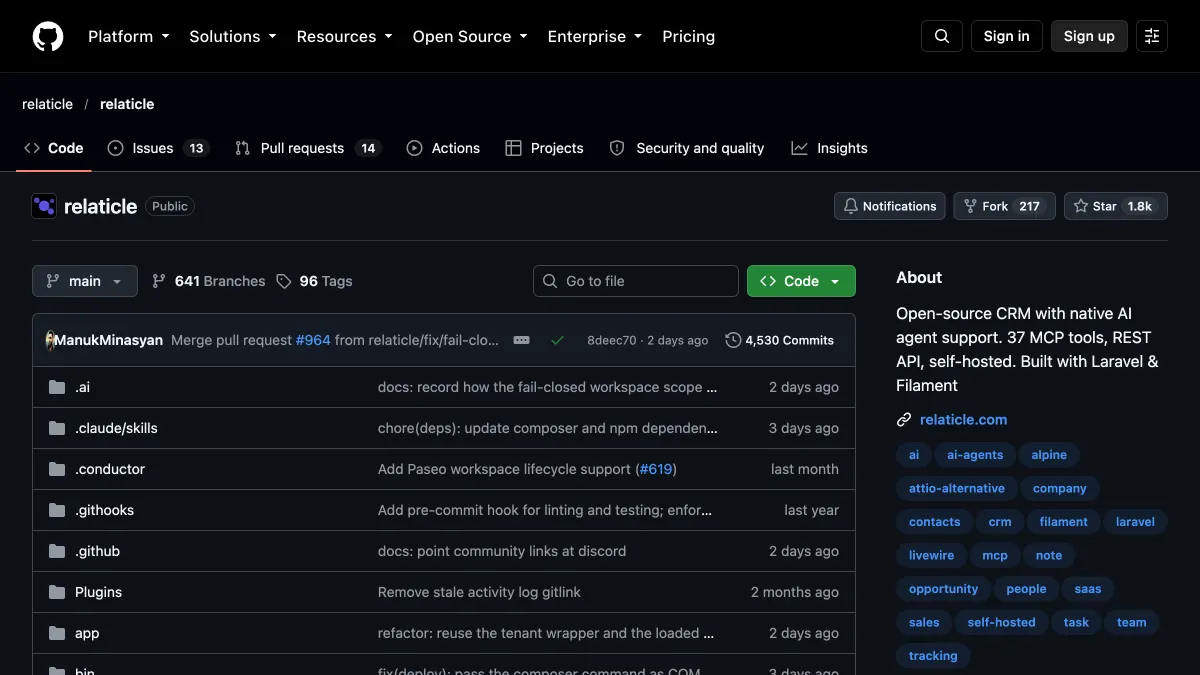Open pull request #964 link
This screenshot has height=675, width=1200.
313,340
